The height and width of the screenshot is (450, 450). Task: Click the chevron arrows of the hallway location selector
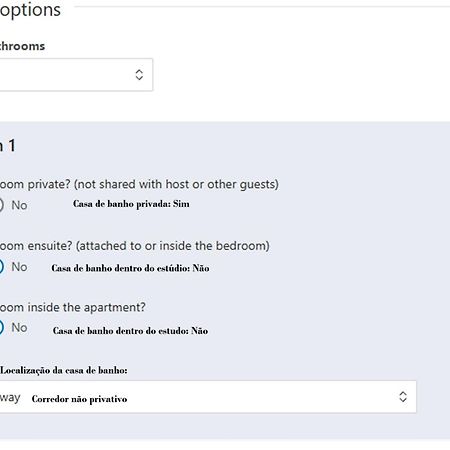pyautogui.click(x=403, y=397)
